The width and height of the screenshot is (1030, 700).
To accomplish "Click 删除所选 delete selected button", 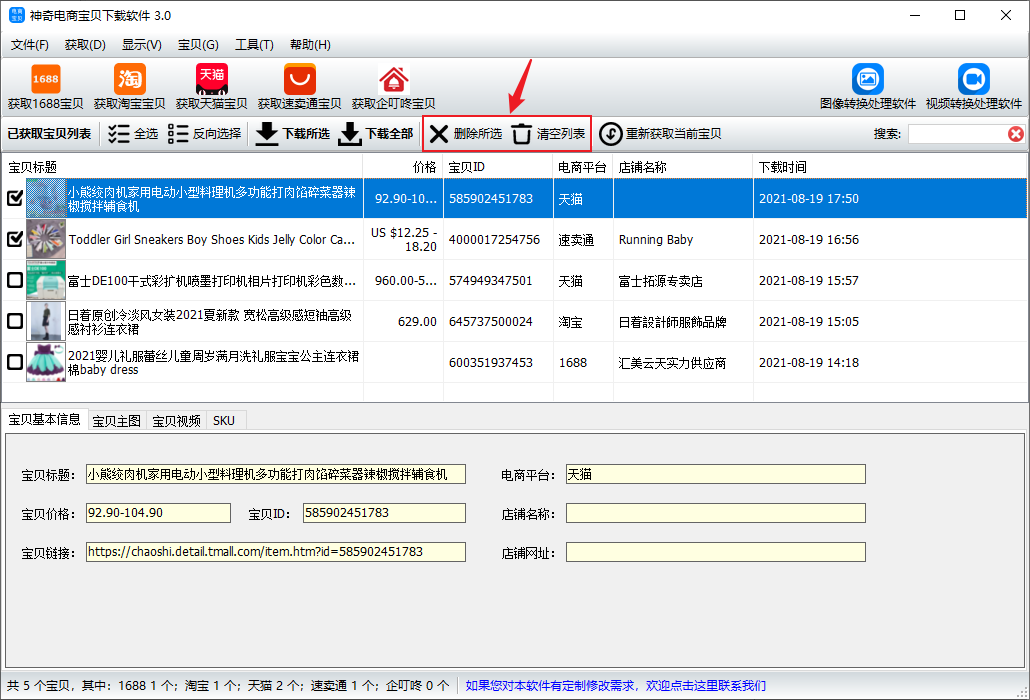I will (466, 134).
